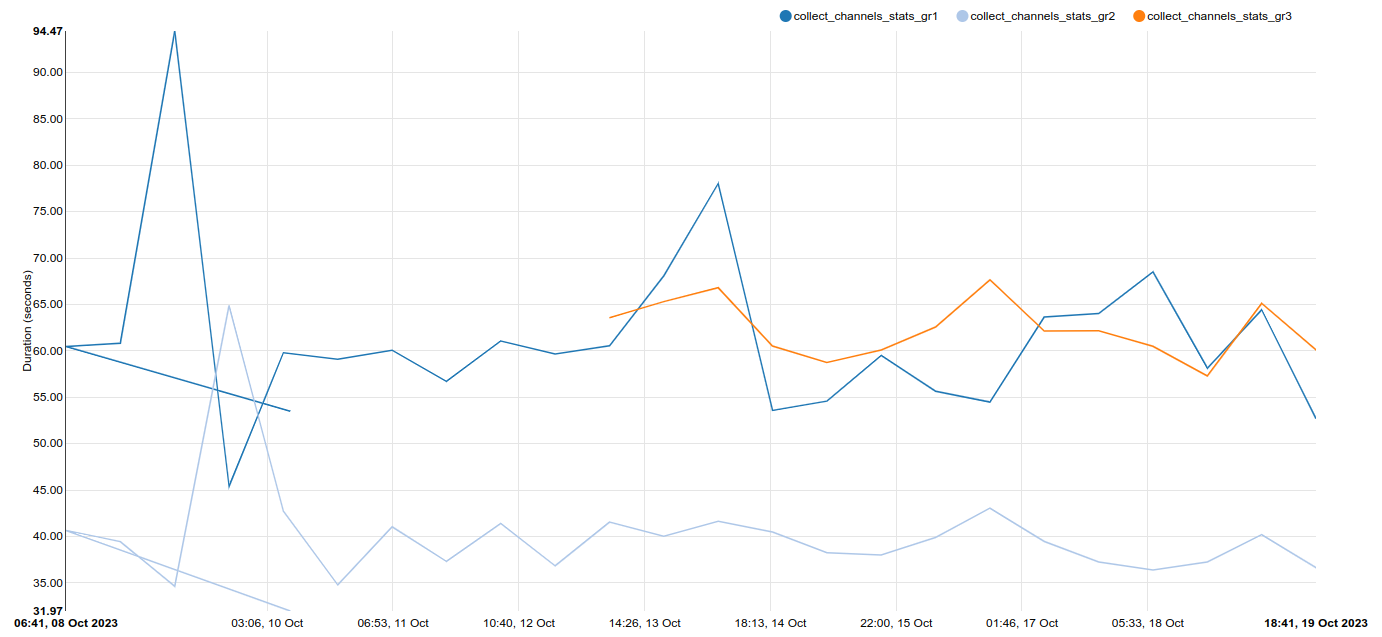Click the gr1 dip near 45 seconds

(x=229, y=487)
